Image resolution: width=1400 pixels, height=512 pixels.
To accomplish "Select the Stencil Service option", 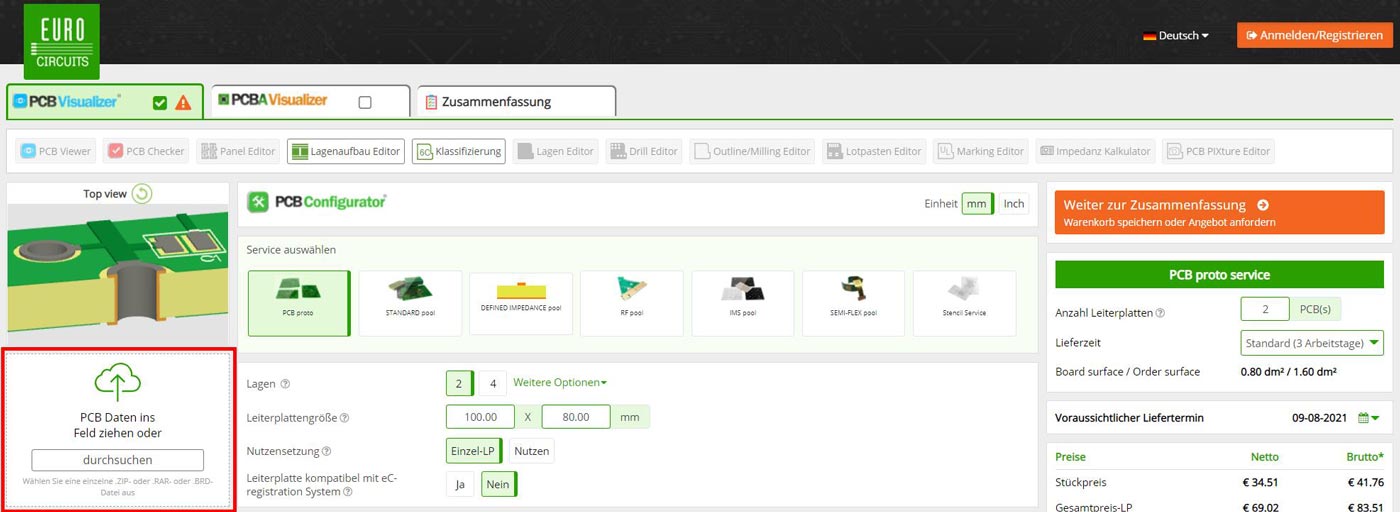I will click(x=964, y=303).
